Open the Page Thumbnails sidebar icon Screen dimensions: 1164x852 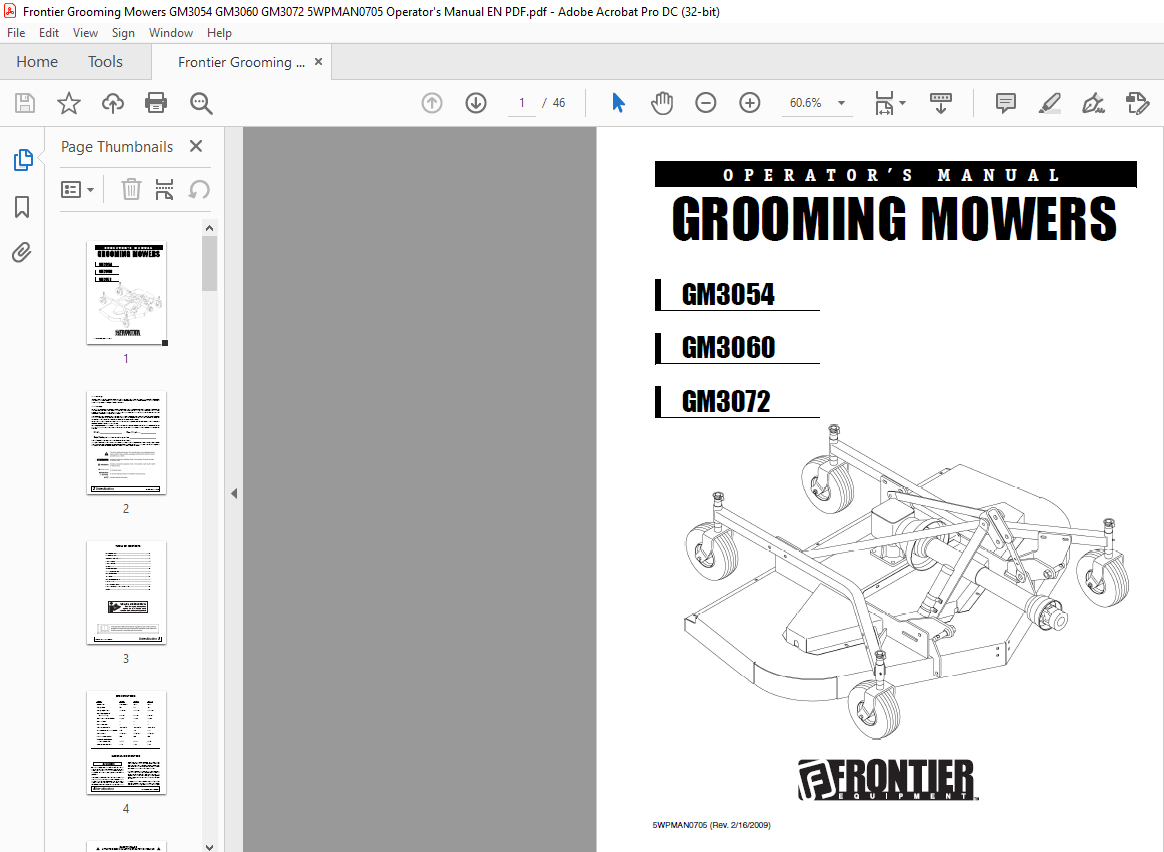(x=22, y=160)
